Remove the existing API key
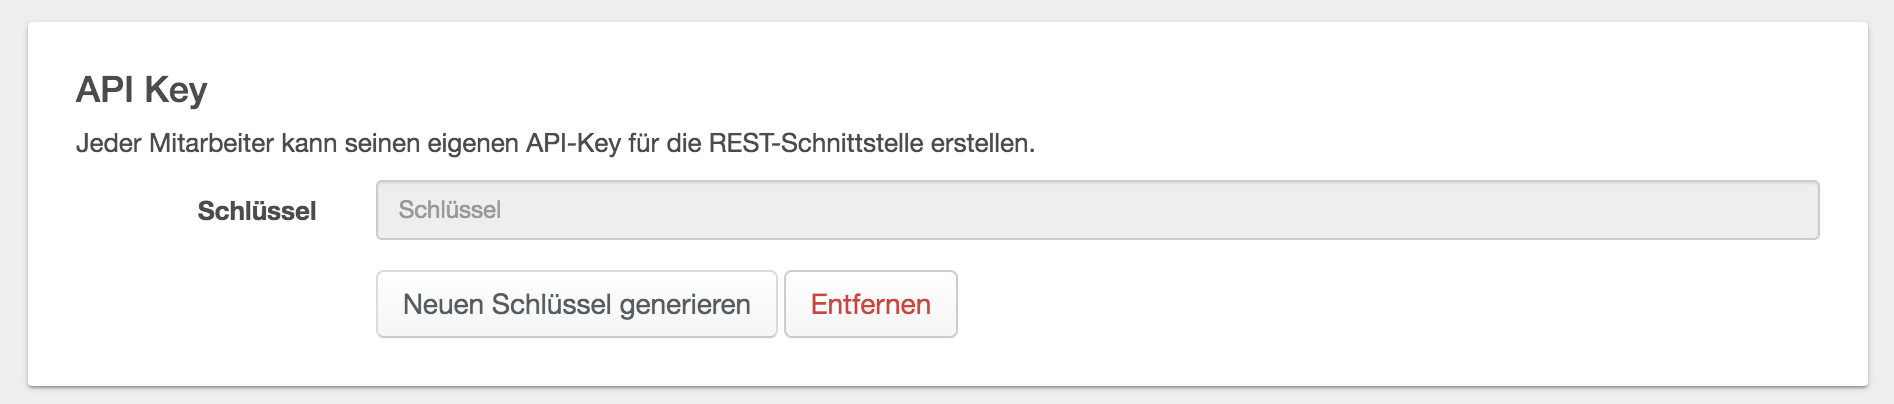The width and height of the screenshot is (1894, 404). click(870, 304)
